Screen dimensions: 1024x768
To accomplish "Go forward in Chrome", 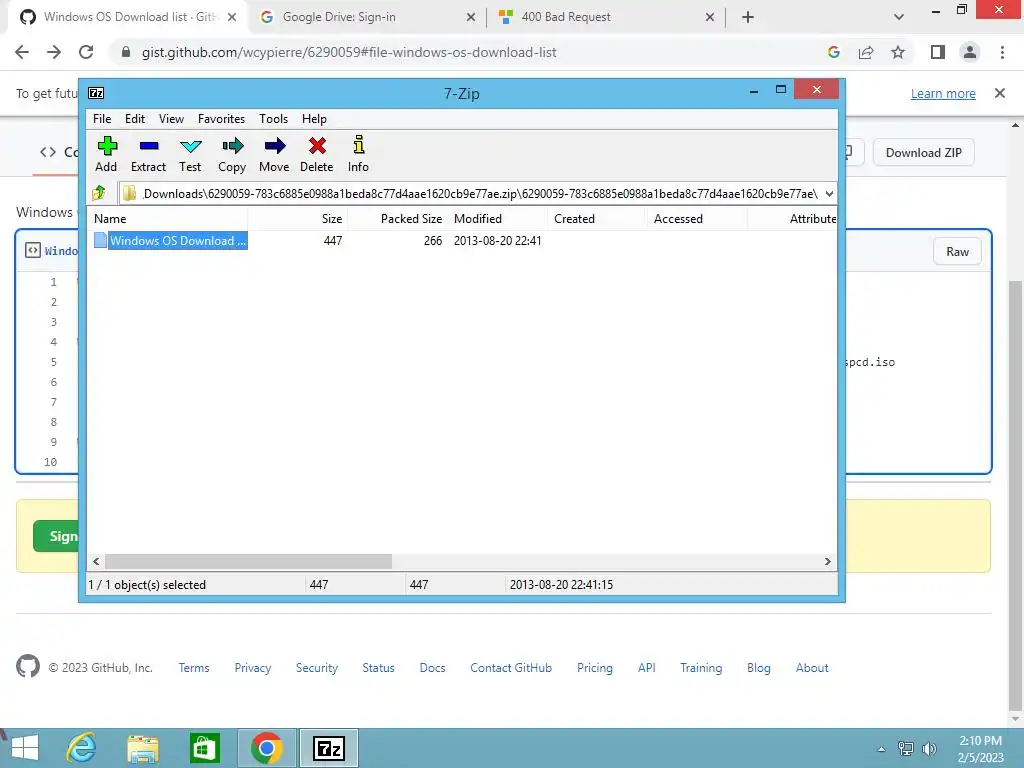I will pyautogui.click(x=54, y=52).
